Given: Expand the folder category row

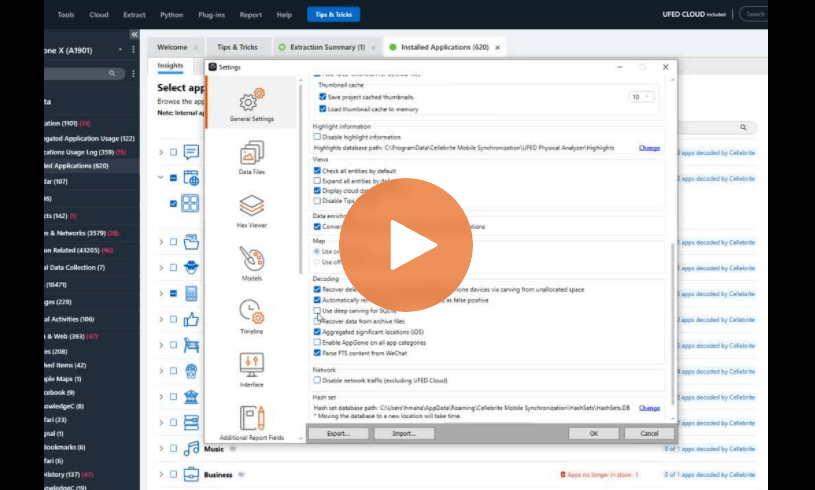Looking at the screenshot, I should click(x=161, y=242).
